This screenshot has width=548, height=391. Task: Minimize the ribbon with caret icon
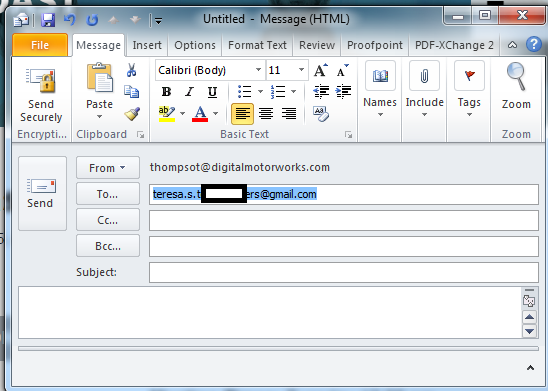coord(512,45)
